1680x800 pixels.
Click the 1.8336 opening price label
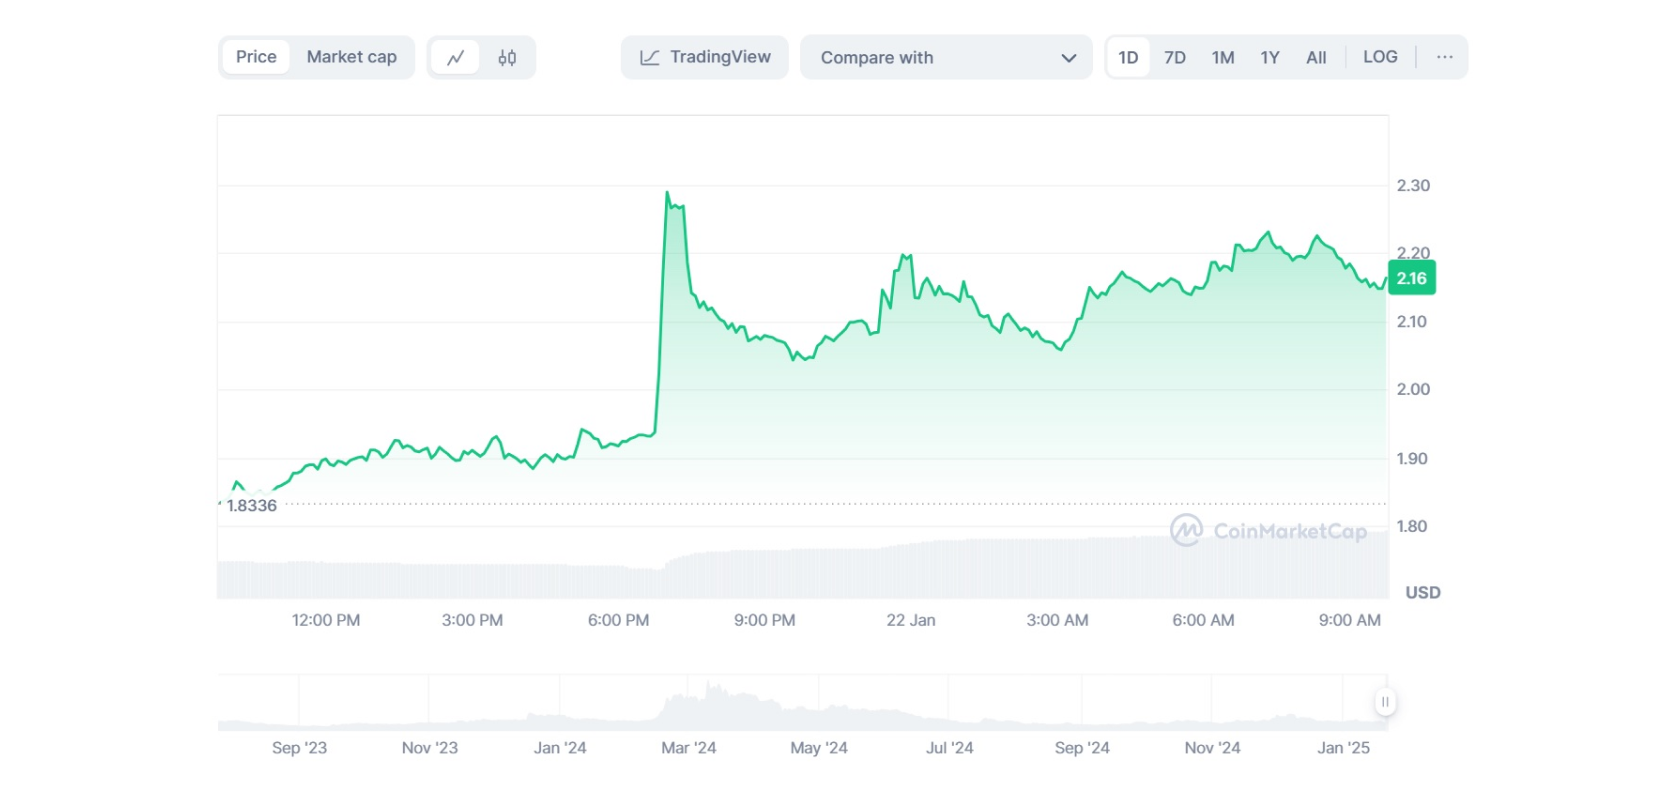coord(252,505)
